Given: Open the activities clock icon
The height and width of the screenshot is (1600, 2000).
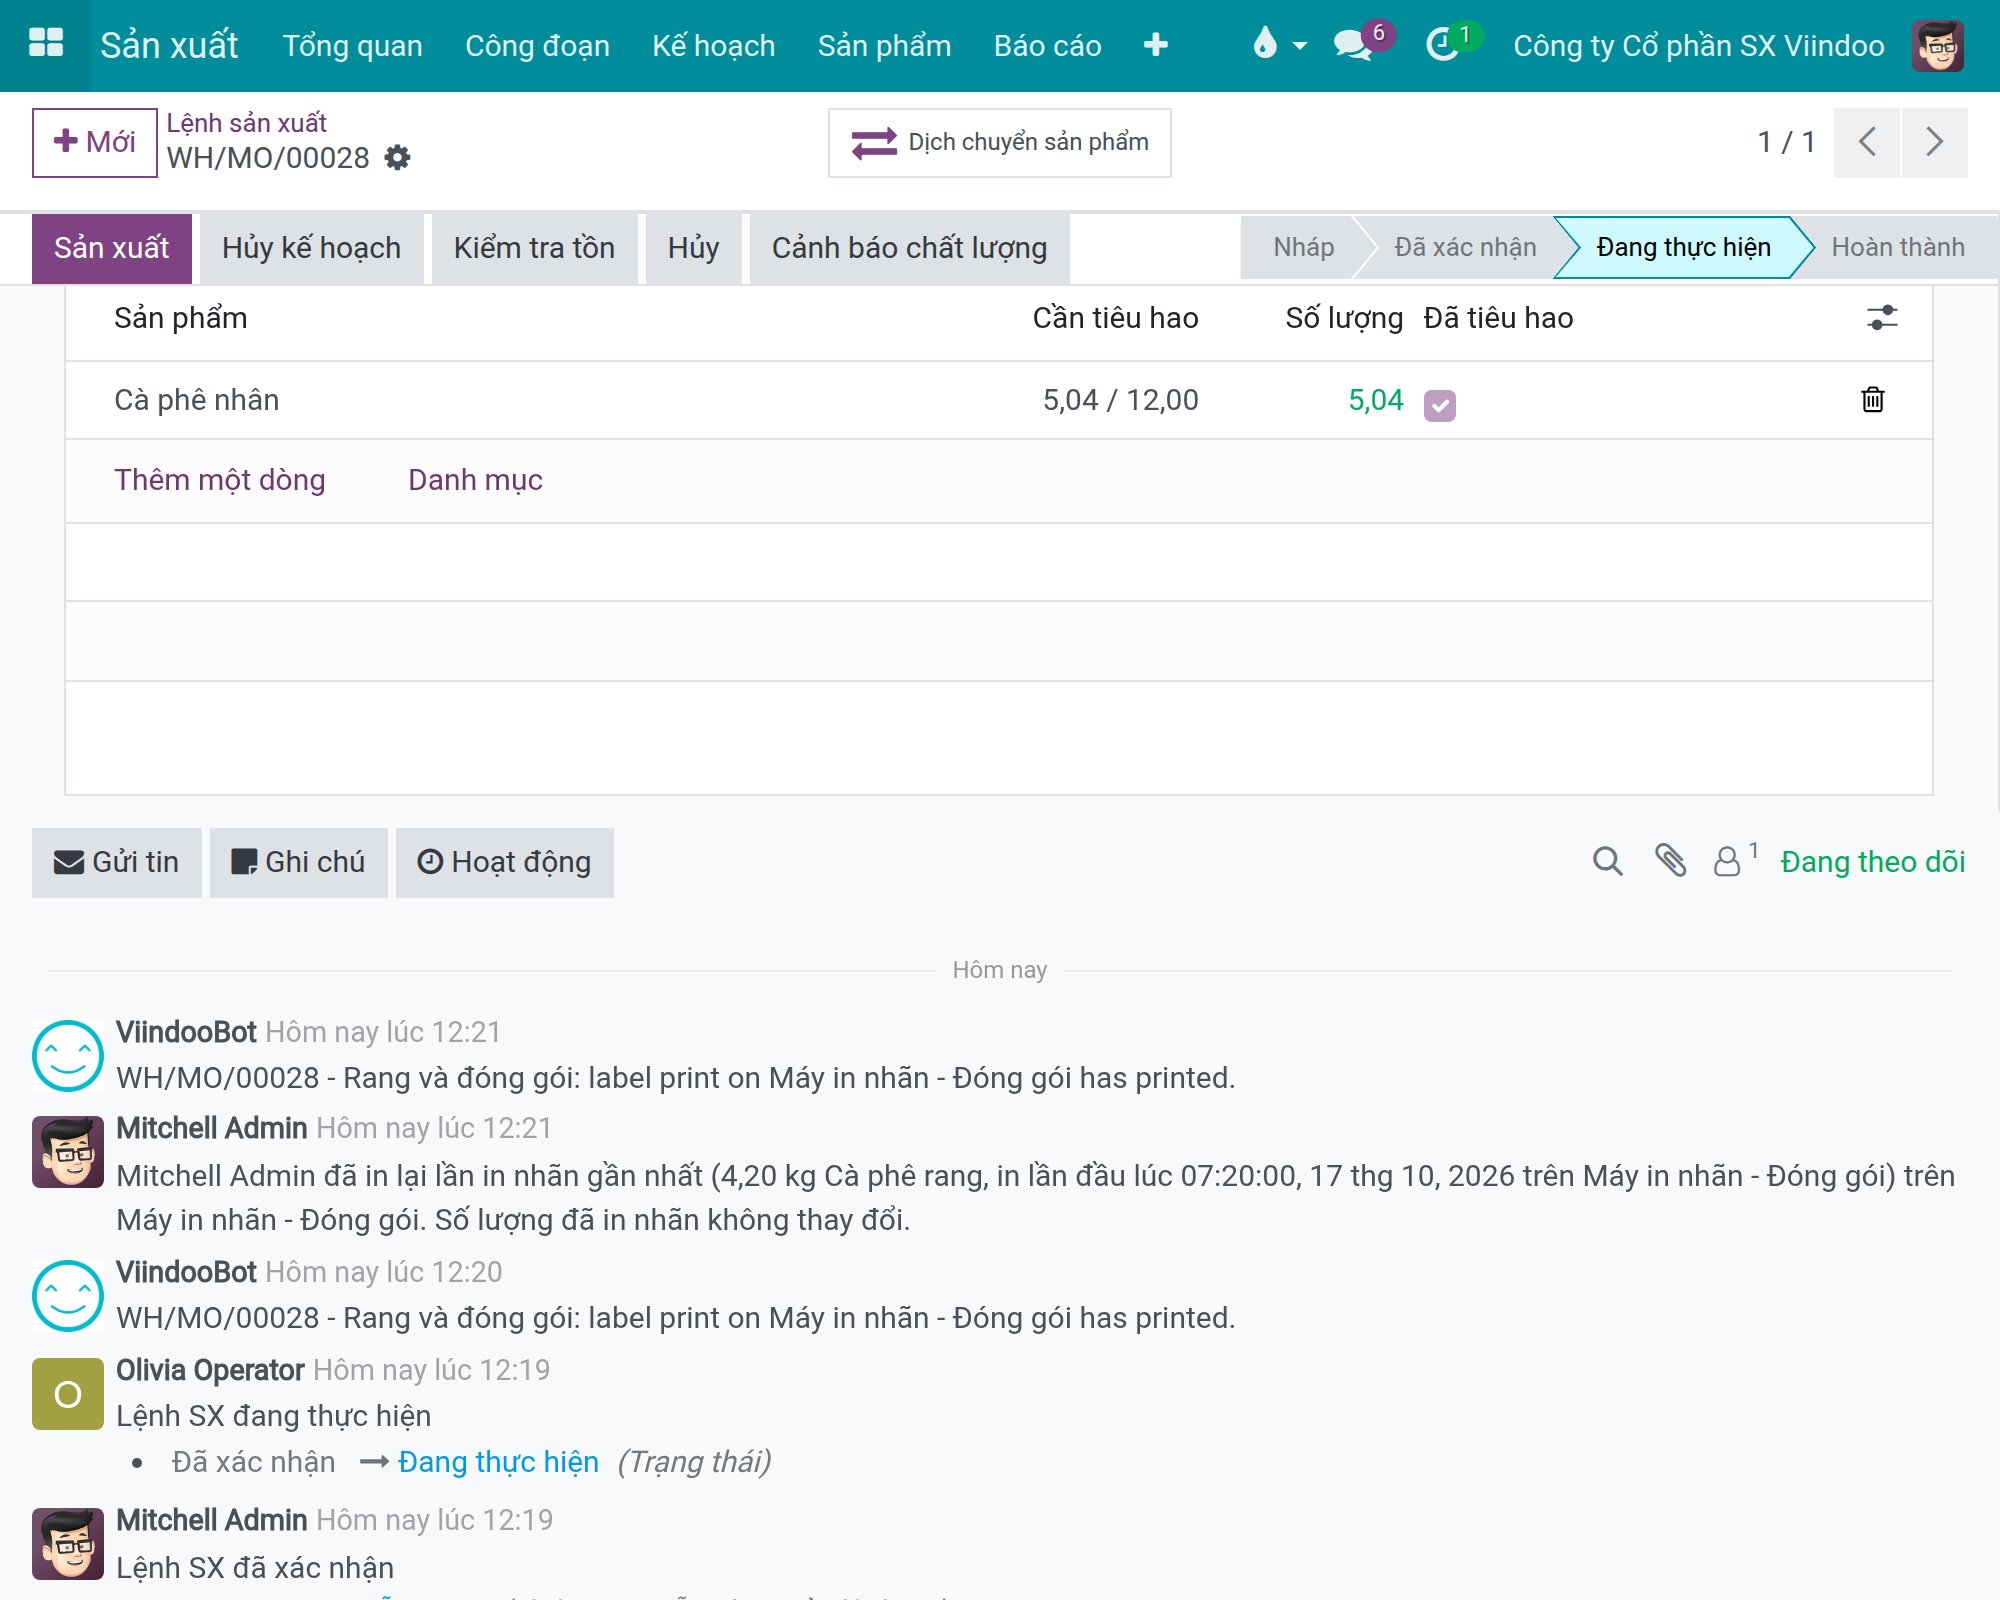Looking at the screenshot, I should 1442,45.
